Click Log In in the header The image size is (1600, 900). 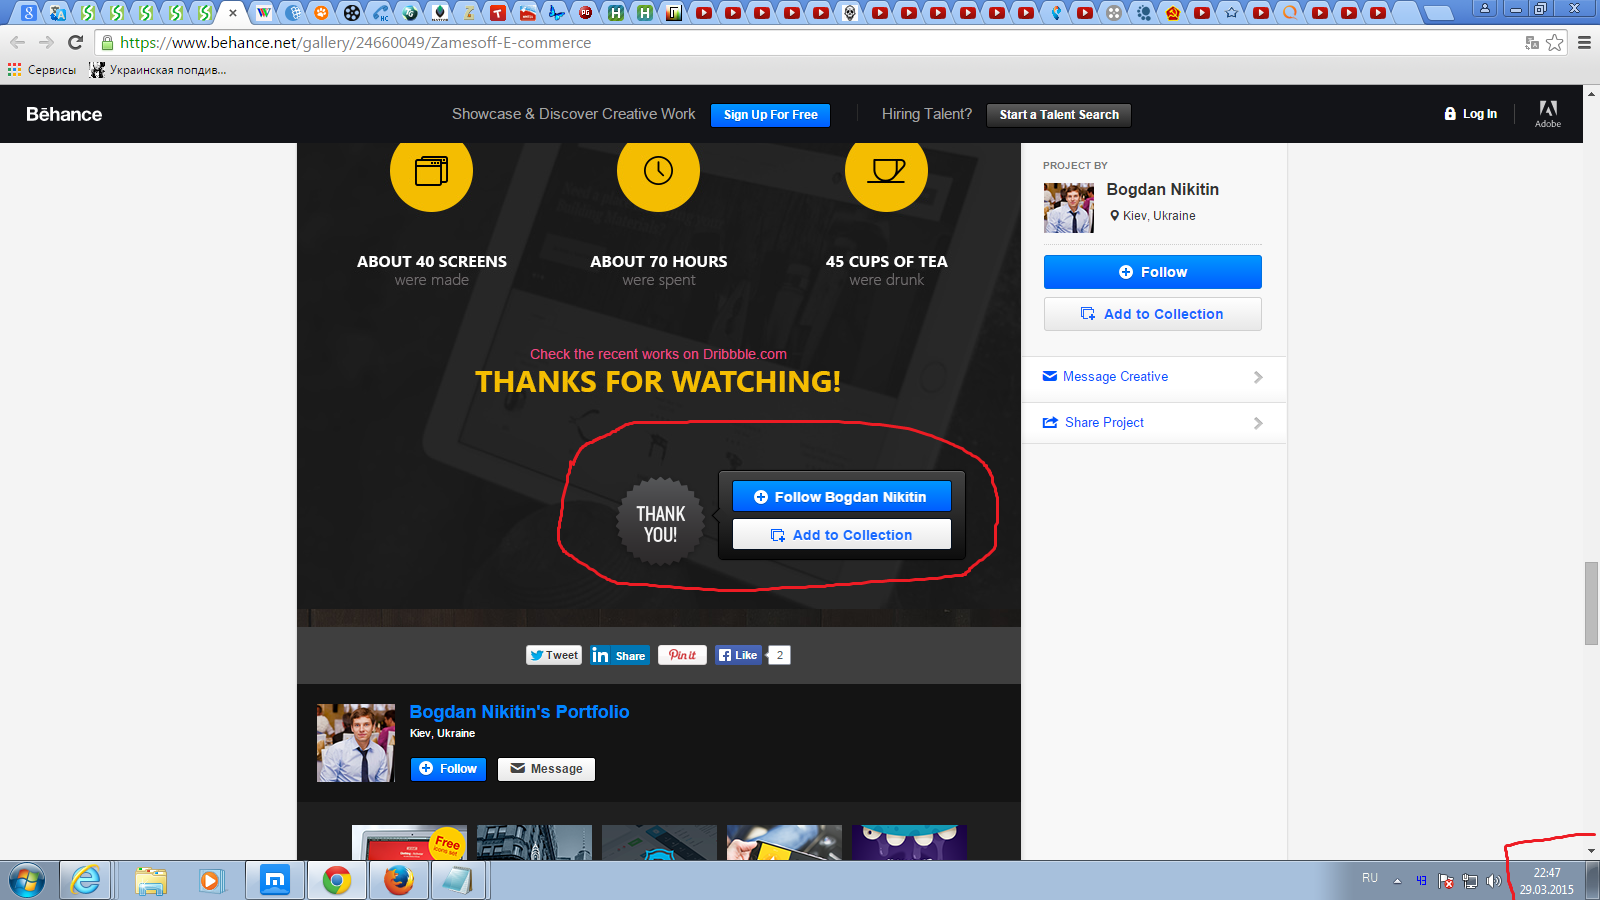pos(1470,114)
